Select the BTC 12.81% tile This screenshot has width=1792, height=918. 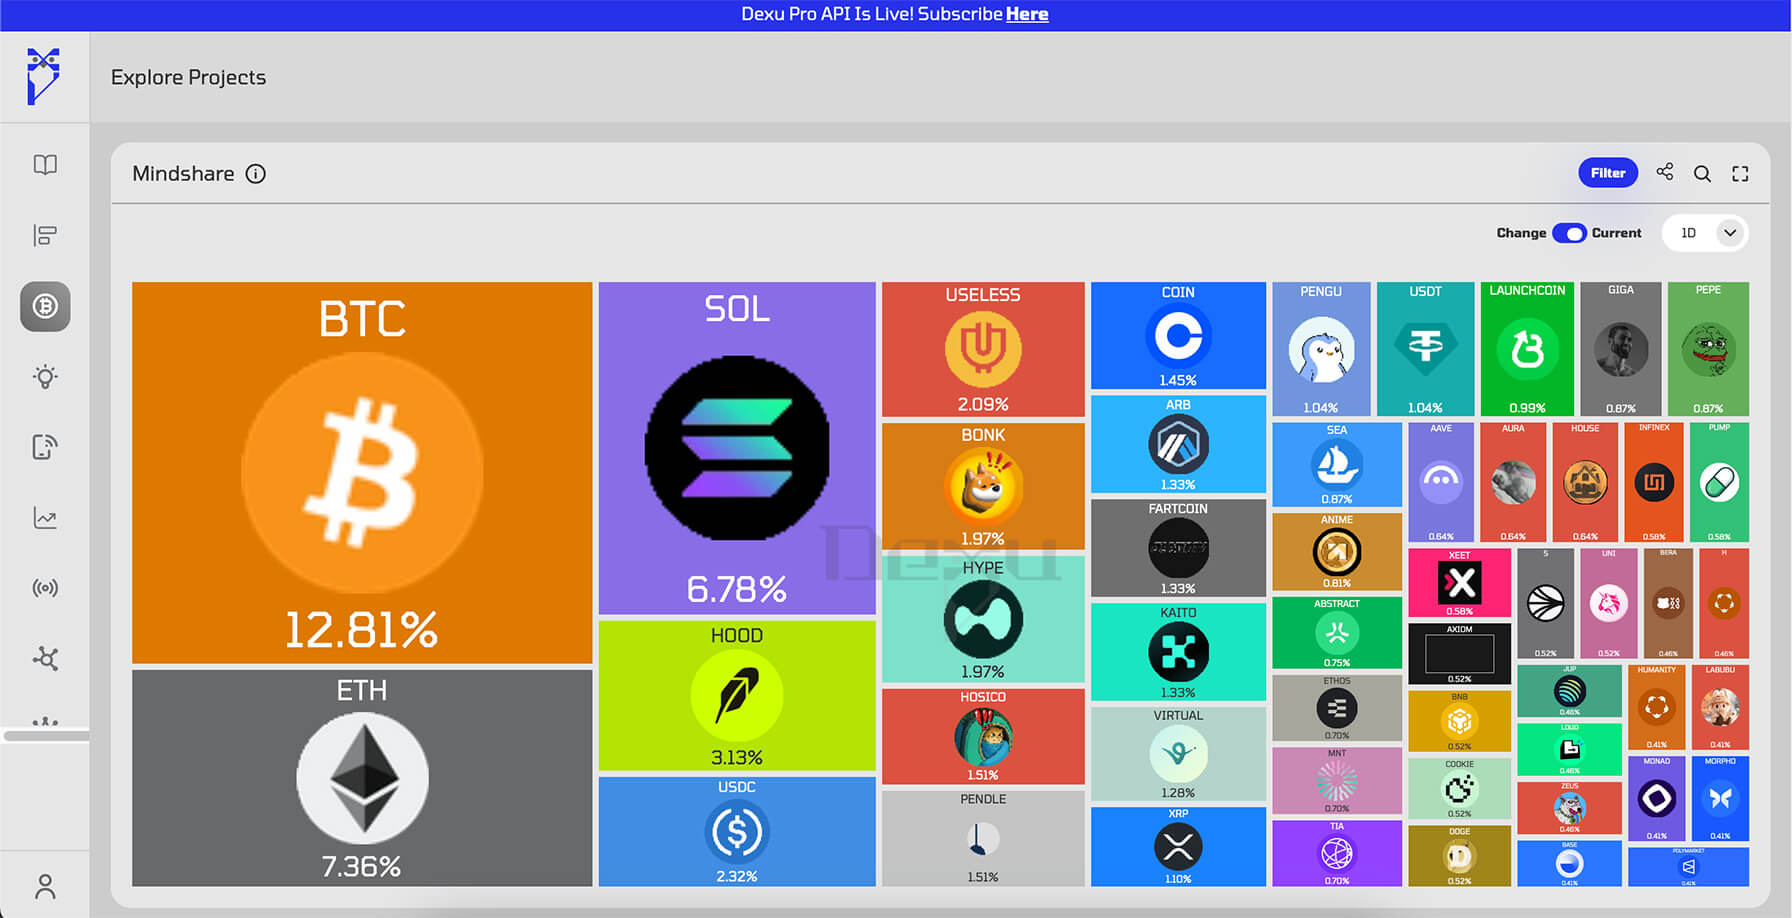point(362,472)
